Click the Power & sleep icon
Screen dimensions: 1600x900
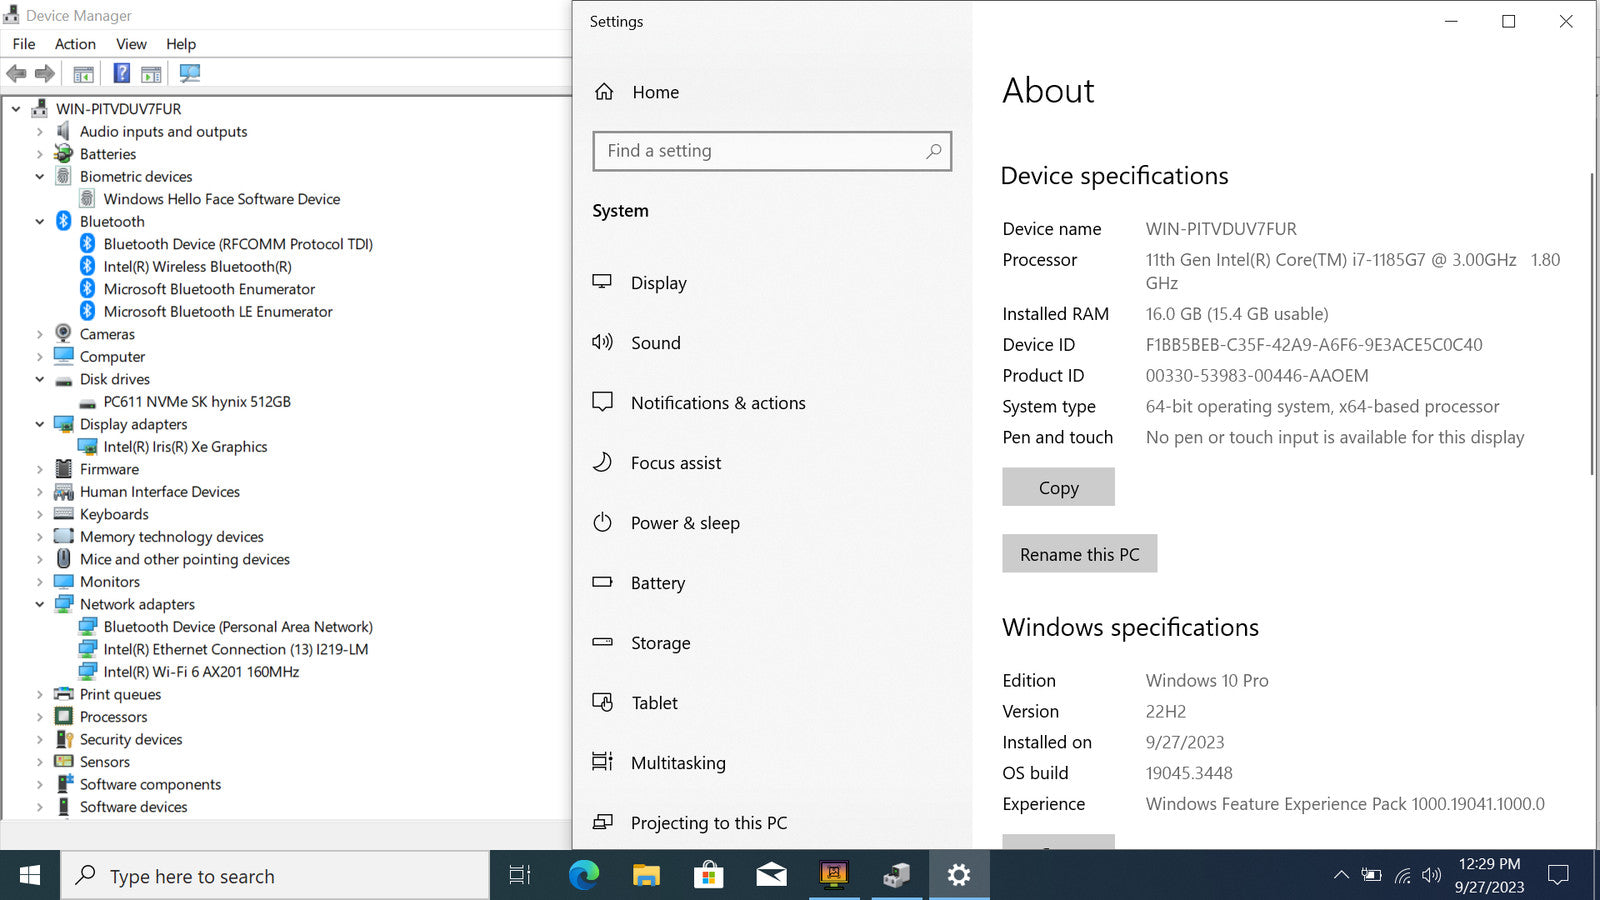pyautogui.click(x=602, y=522)
